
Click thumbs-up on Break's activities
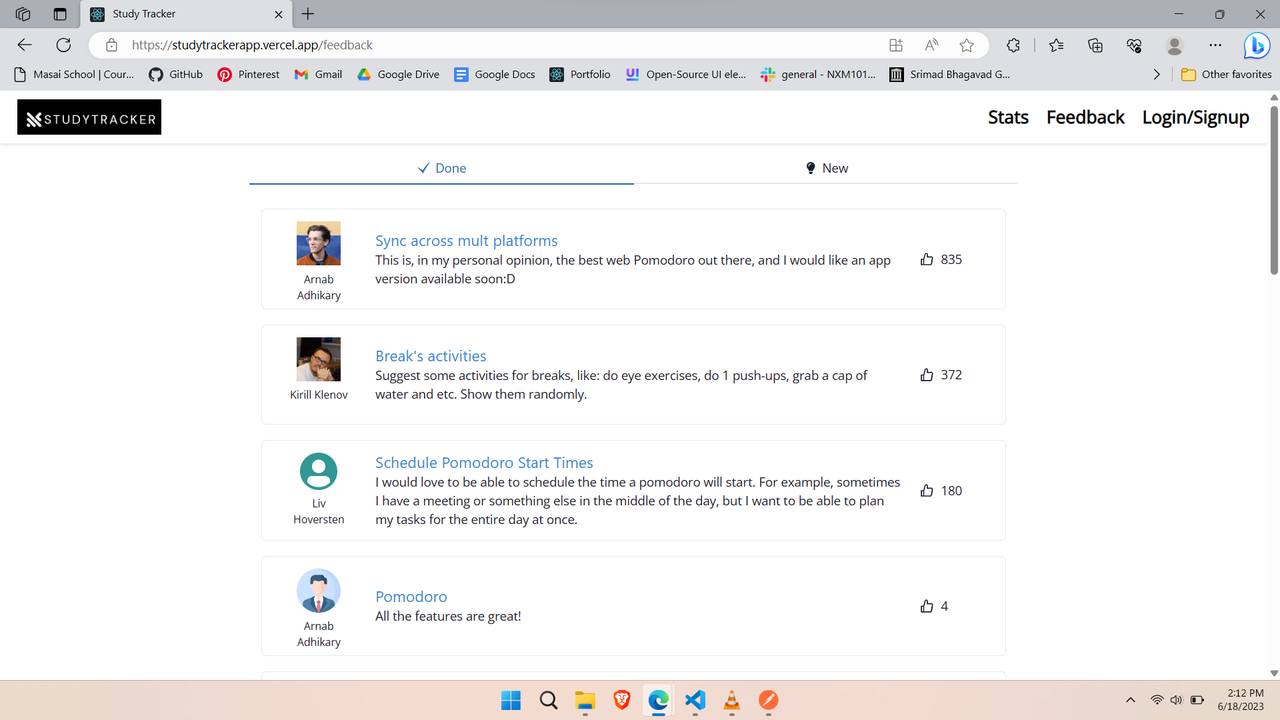927,375
